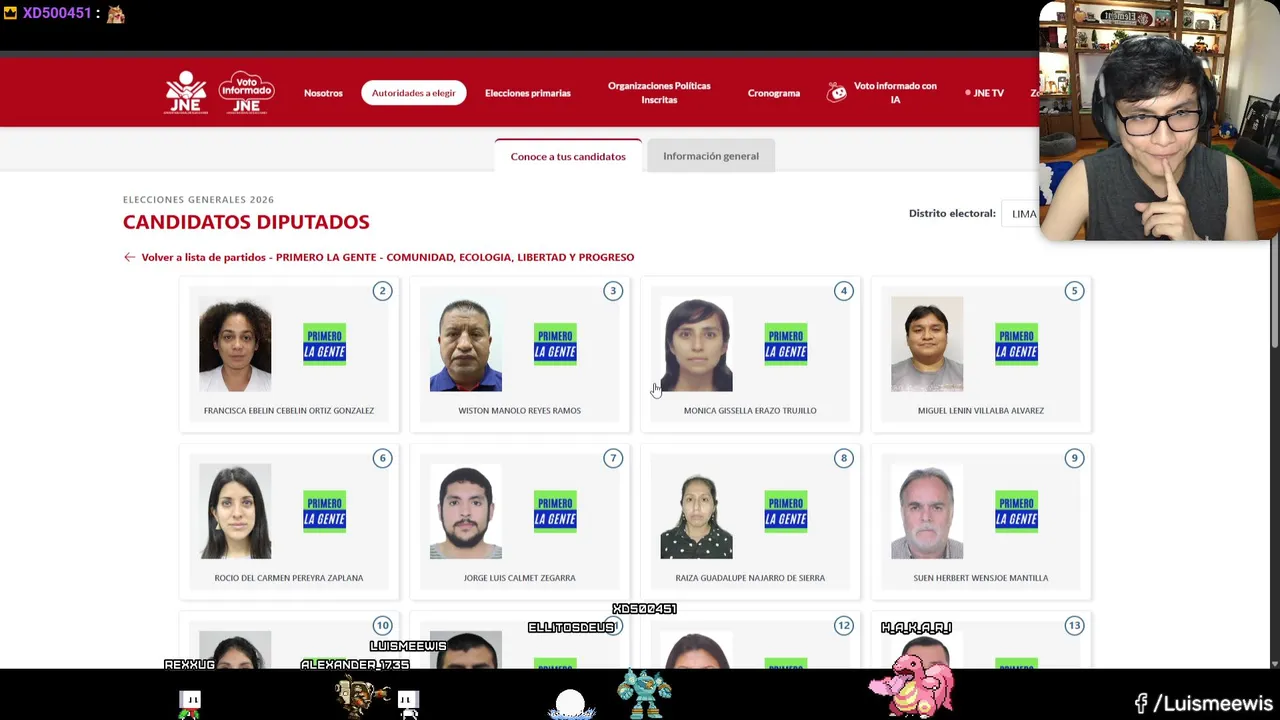Viewport: 1280px width, 720px height.
Task: Open the Cronograma menu item
Action: pos(774,93)
